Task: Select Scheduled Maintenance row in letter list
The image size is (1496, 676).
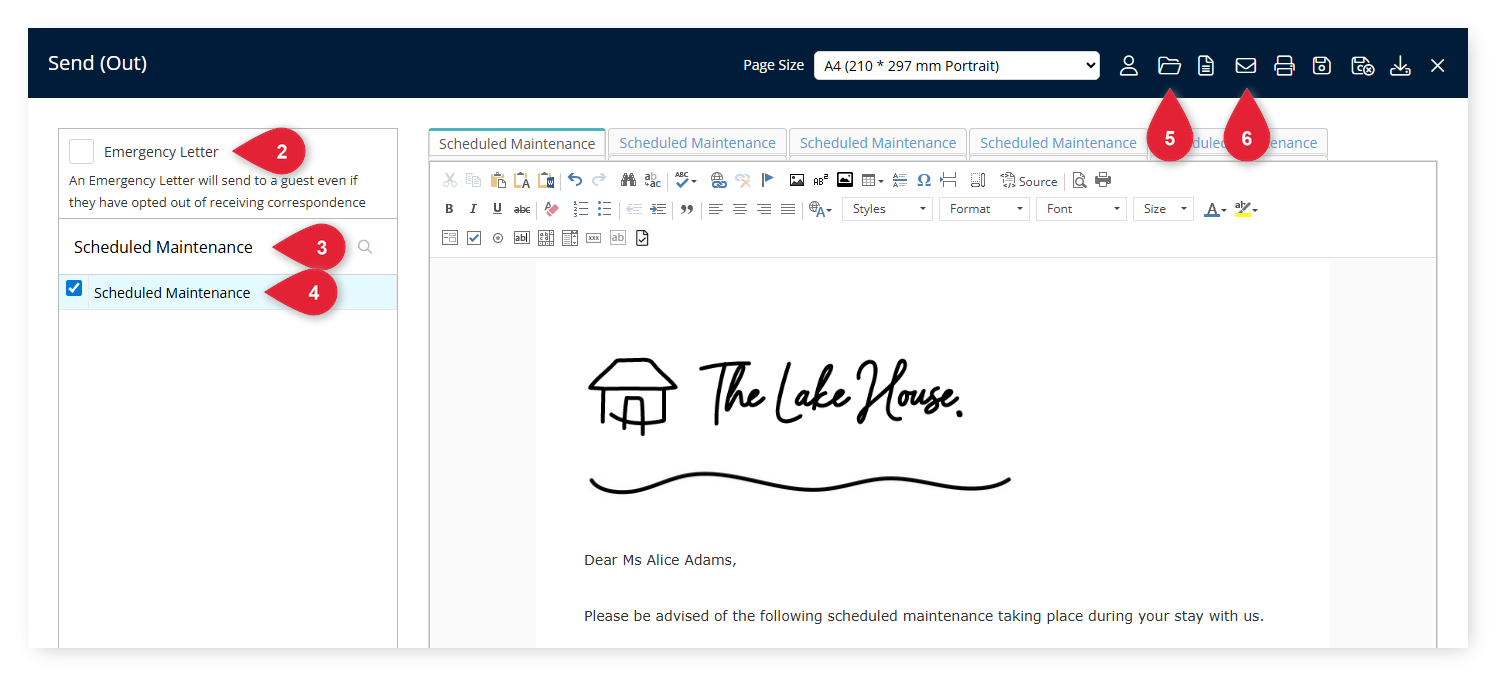Action: coord(228,292)
